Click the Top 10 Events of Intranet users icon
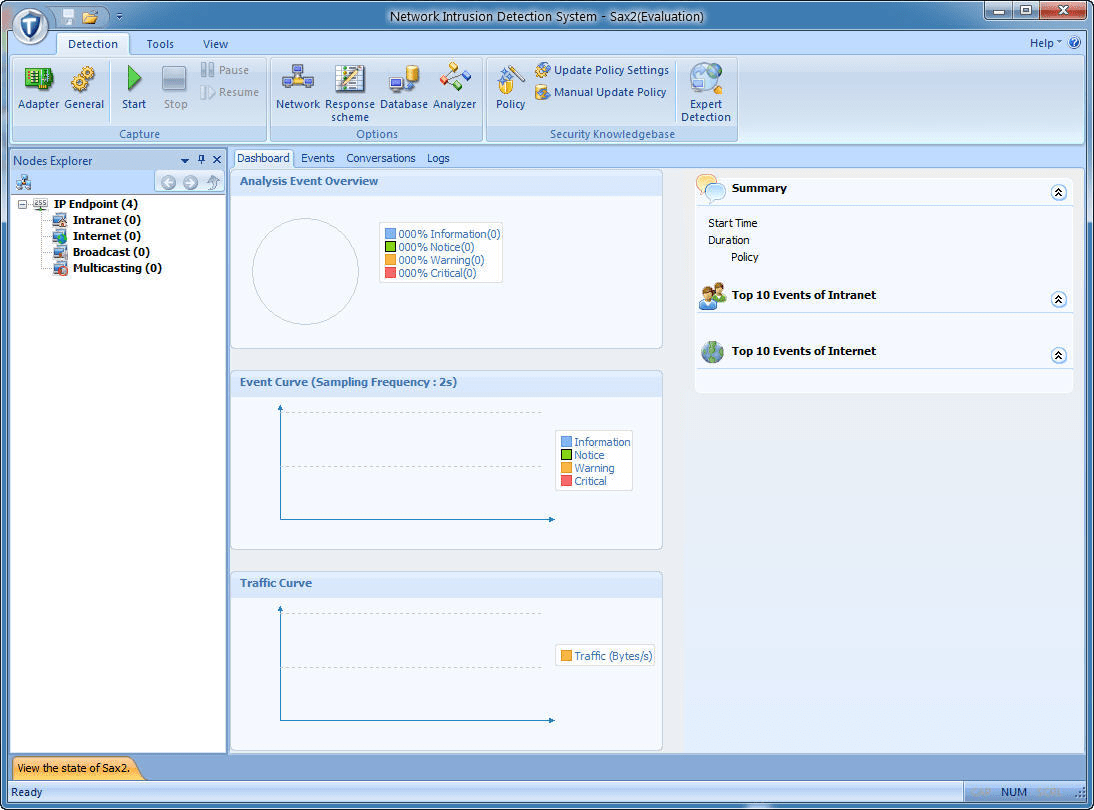Viewport: 1094px width, 810px height. (712, 297)
